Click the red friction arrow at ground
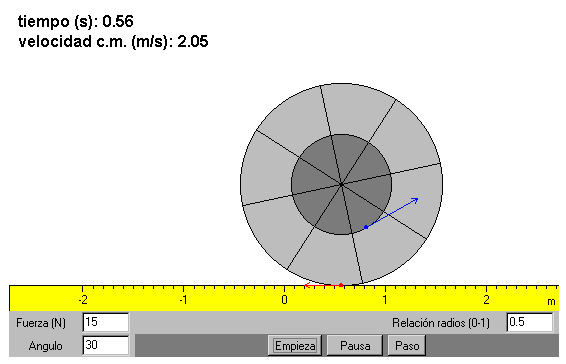This screenshot has width=566, height=364. (x=322, y=285)
